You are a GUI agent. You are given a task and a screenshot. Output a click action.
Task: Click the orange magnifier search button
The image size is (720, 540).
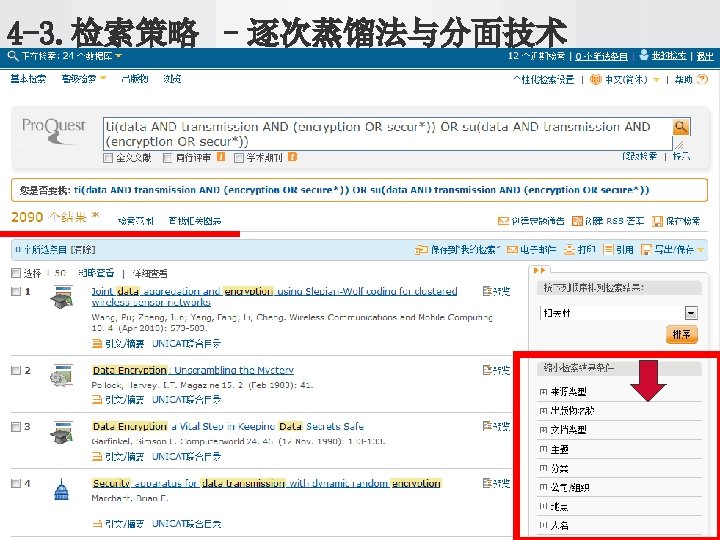point(681,127)
